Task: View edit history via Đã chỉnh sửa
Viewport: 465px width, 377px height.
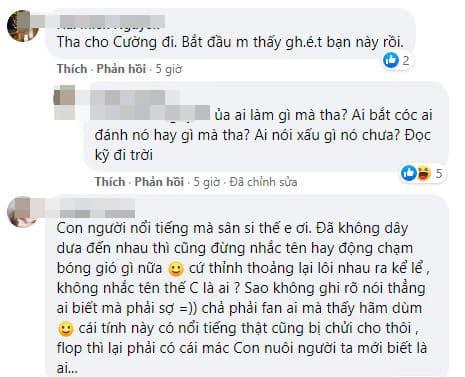Action: pos(263,182)
